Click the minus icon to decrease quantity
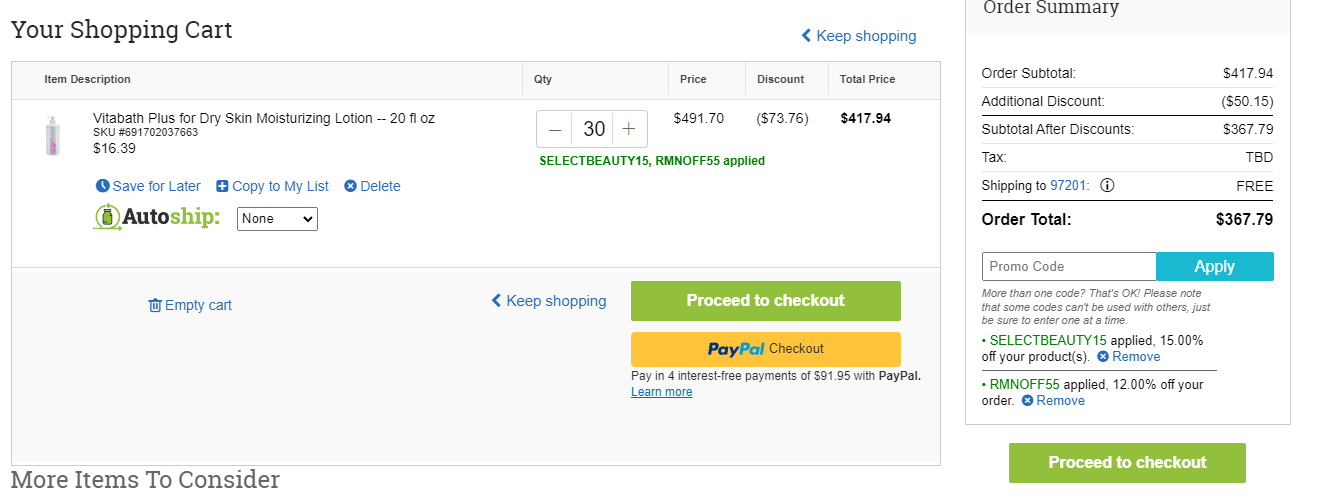This screenshot has width=1318, height=500. [x=555, y=129]
